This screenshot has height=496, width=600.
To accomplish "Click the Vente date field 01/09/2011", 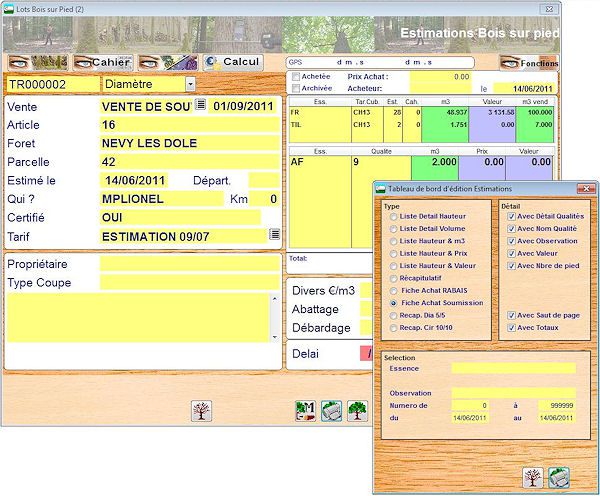I will click(243, 106).
